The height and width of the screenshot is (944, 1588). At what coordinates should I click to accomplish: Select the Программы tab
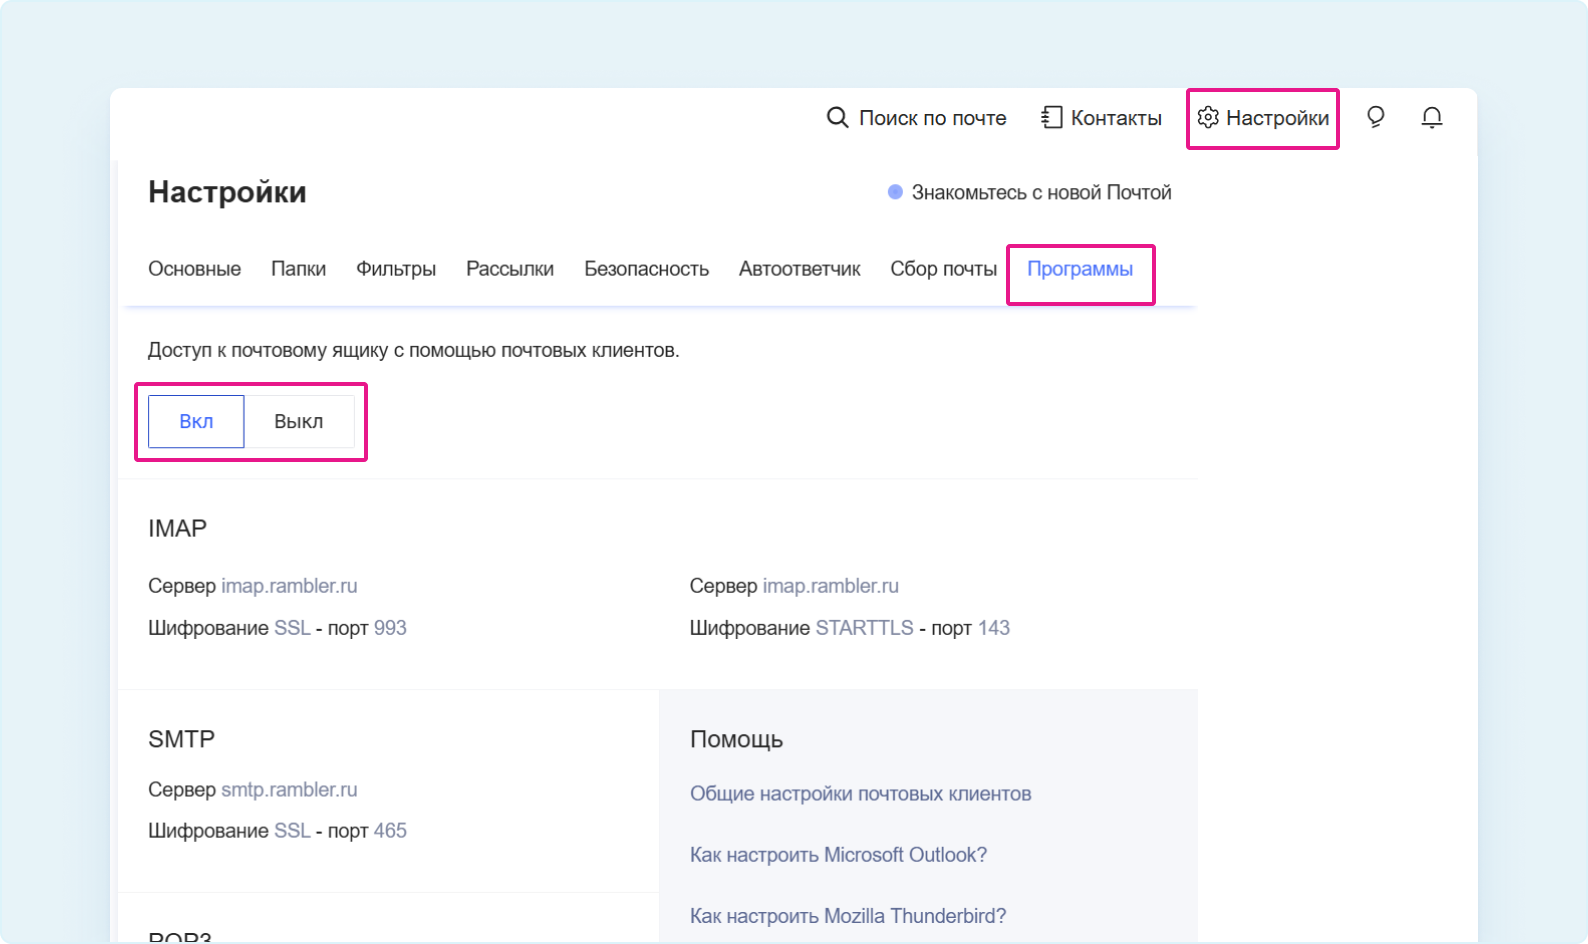click(x=1080, y=269)
